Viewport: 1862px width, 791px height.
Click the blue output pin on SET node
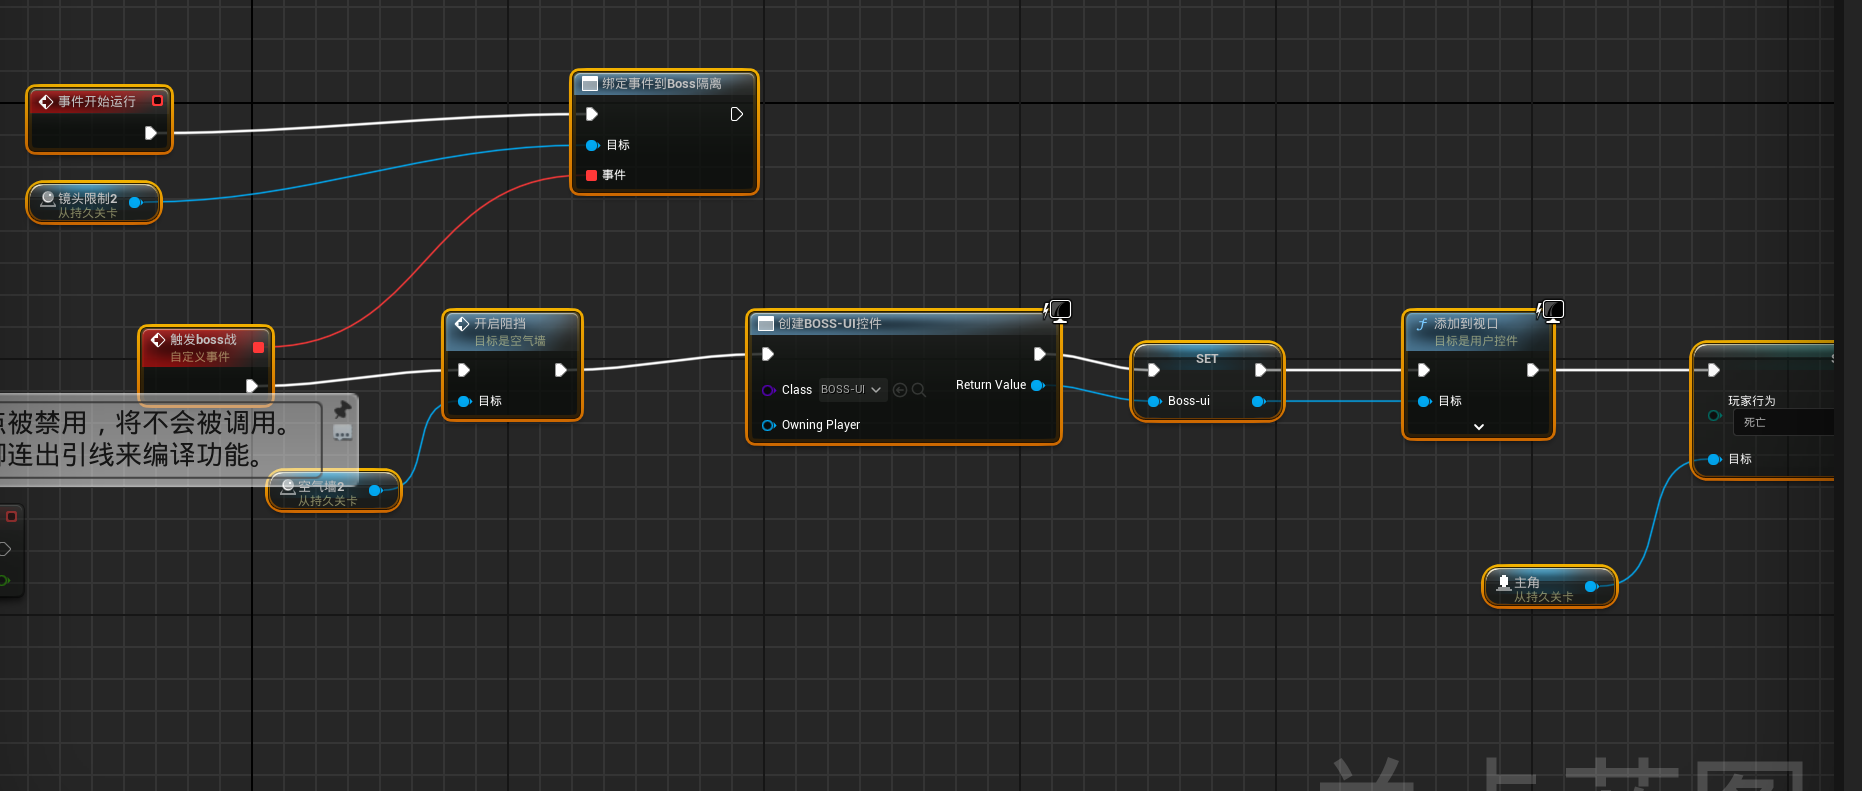tap(1259, 401)
